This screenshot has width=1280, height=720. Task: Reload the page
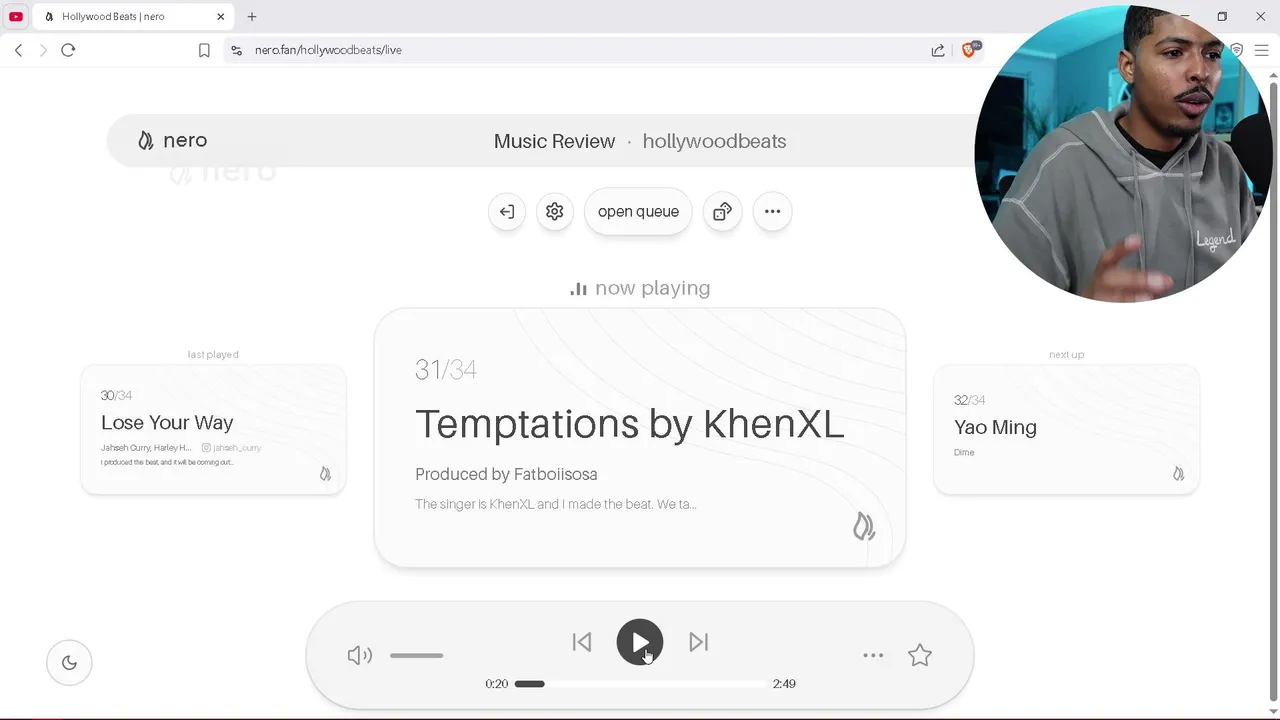click(x=68, y=50)
